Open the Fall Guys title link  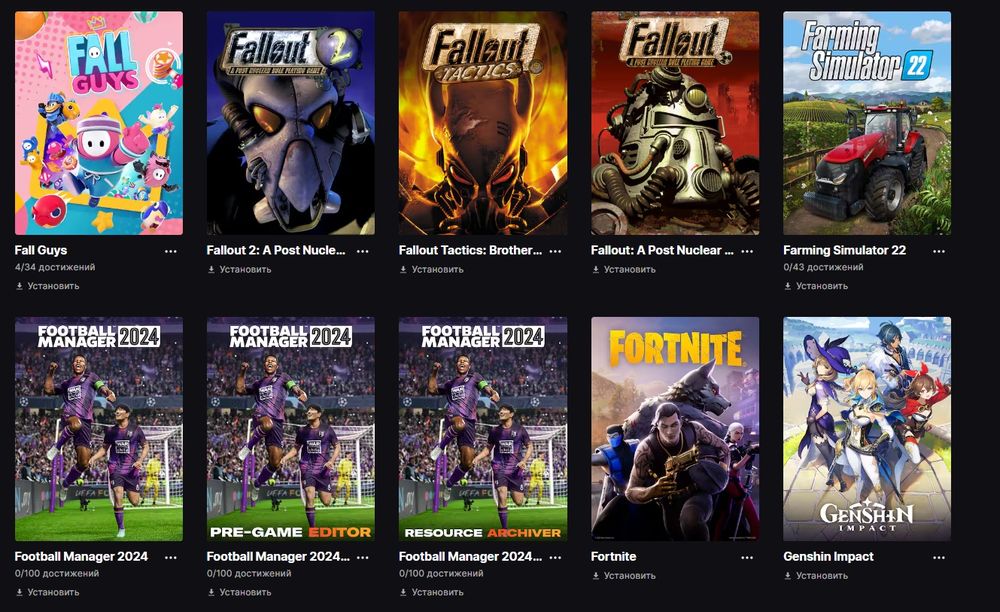point(41,250)
